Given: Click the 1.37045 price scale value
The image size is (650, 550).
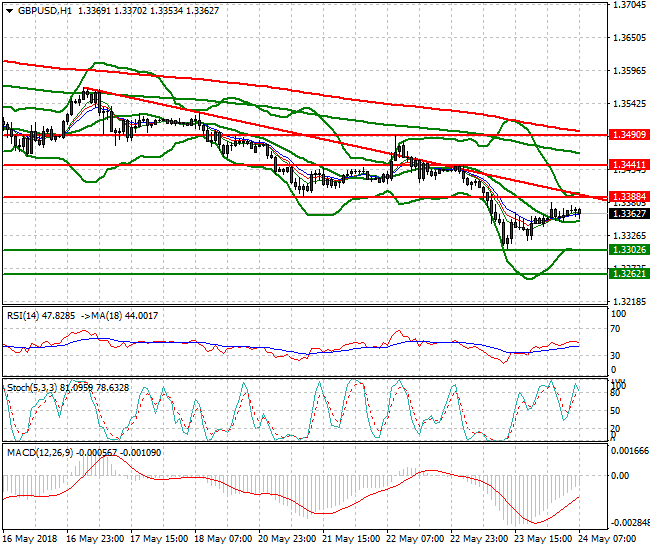Looking at the screenshot, I should click(629, 5).
